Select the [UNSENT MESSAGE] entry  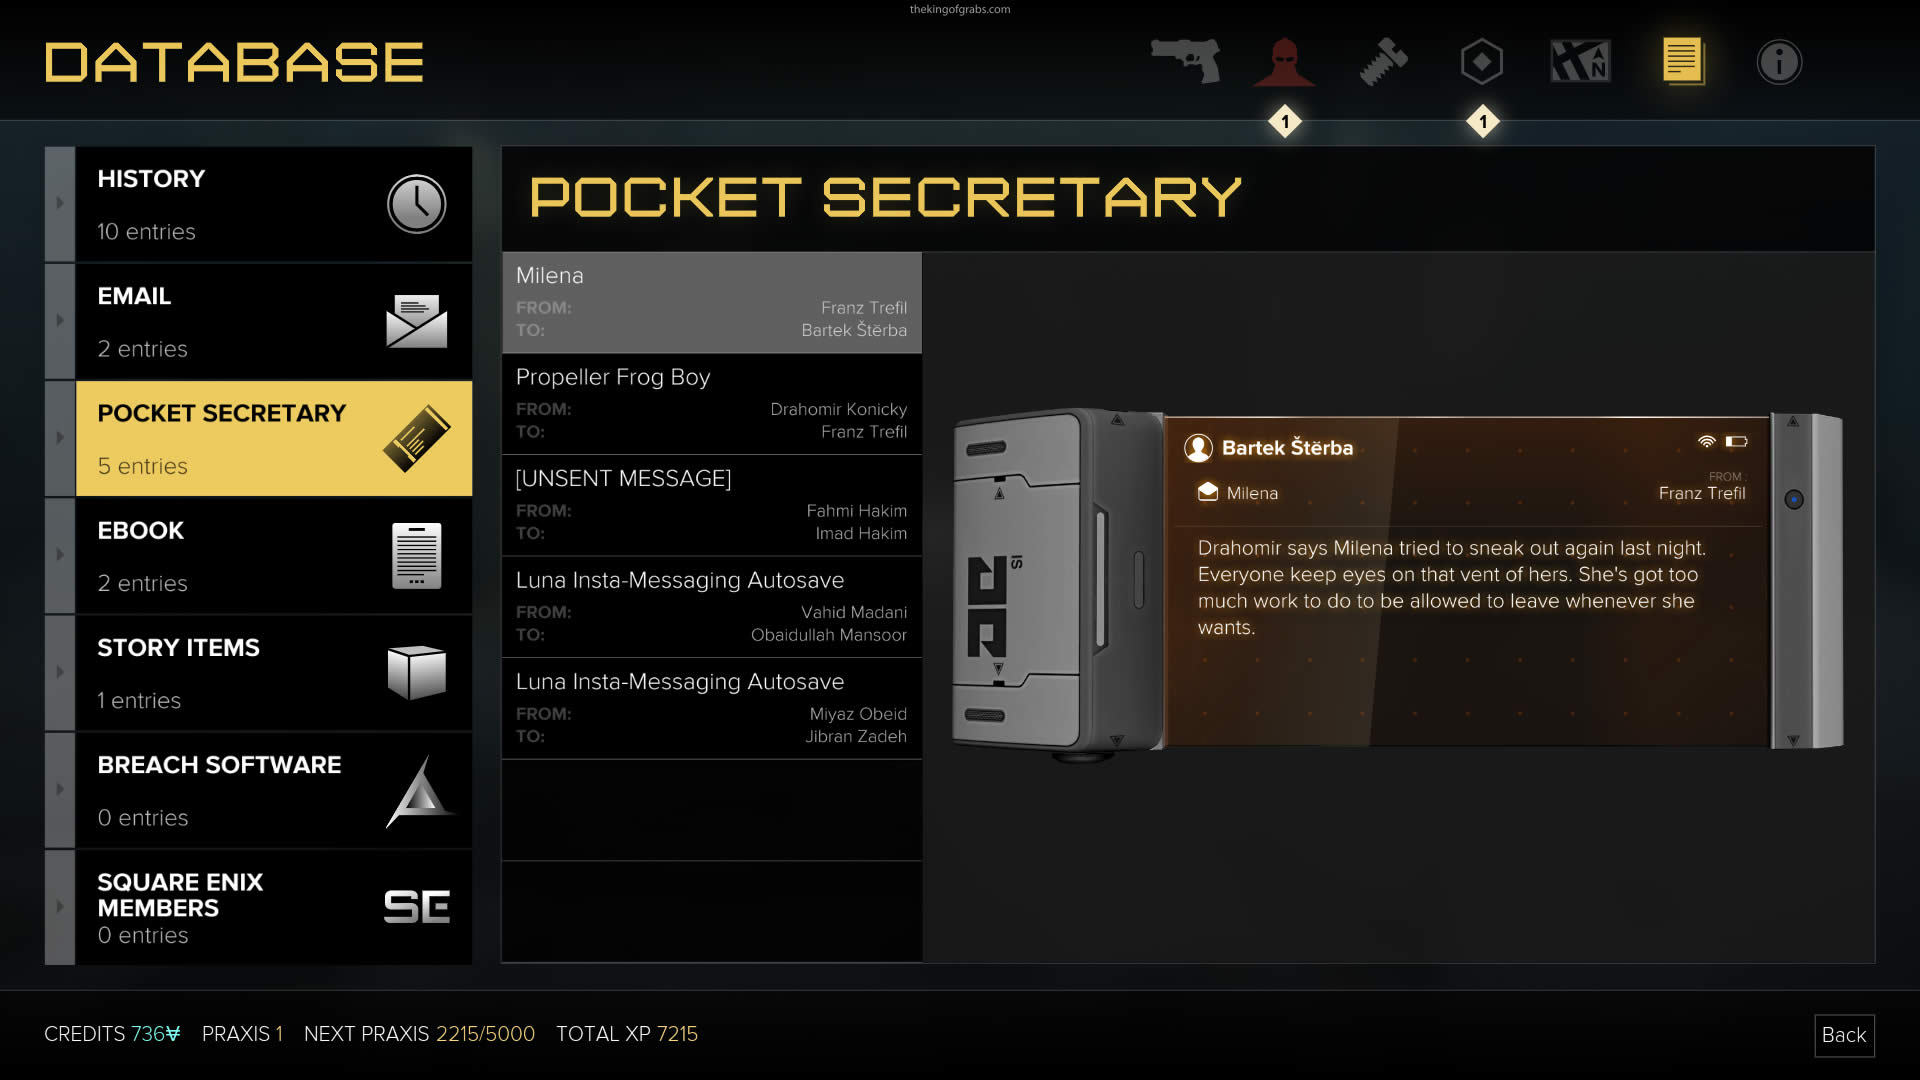tap(711, 505)
